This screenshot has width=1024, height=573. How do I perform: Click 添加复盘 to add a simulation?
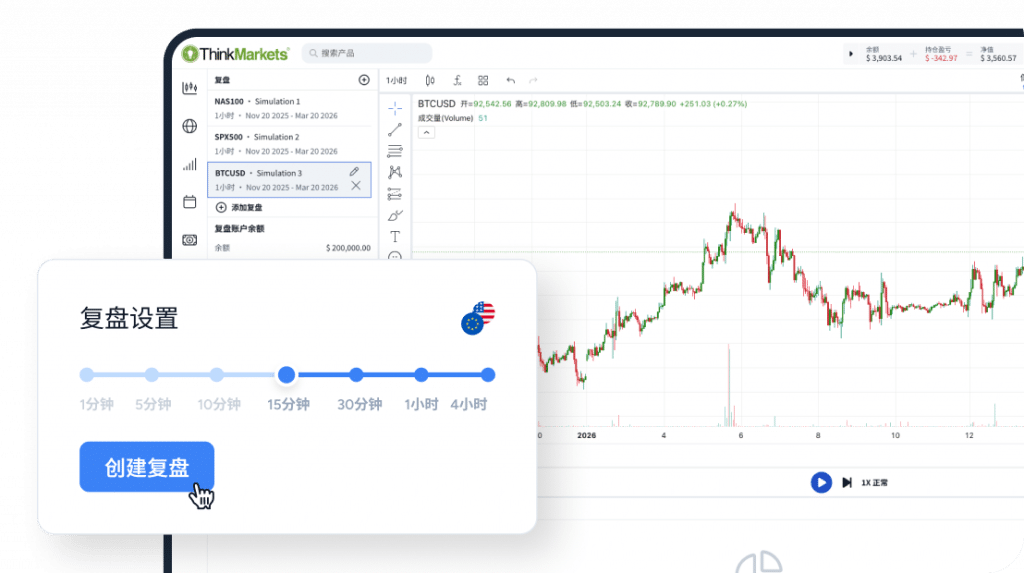click(x=239, y=207)
